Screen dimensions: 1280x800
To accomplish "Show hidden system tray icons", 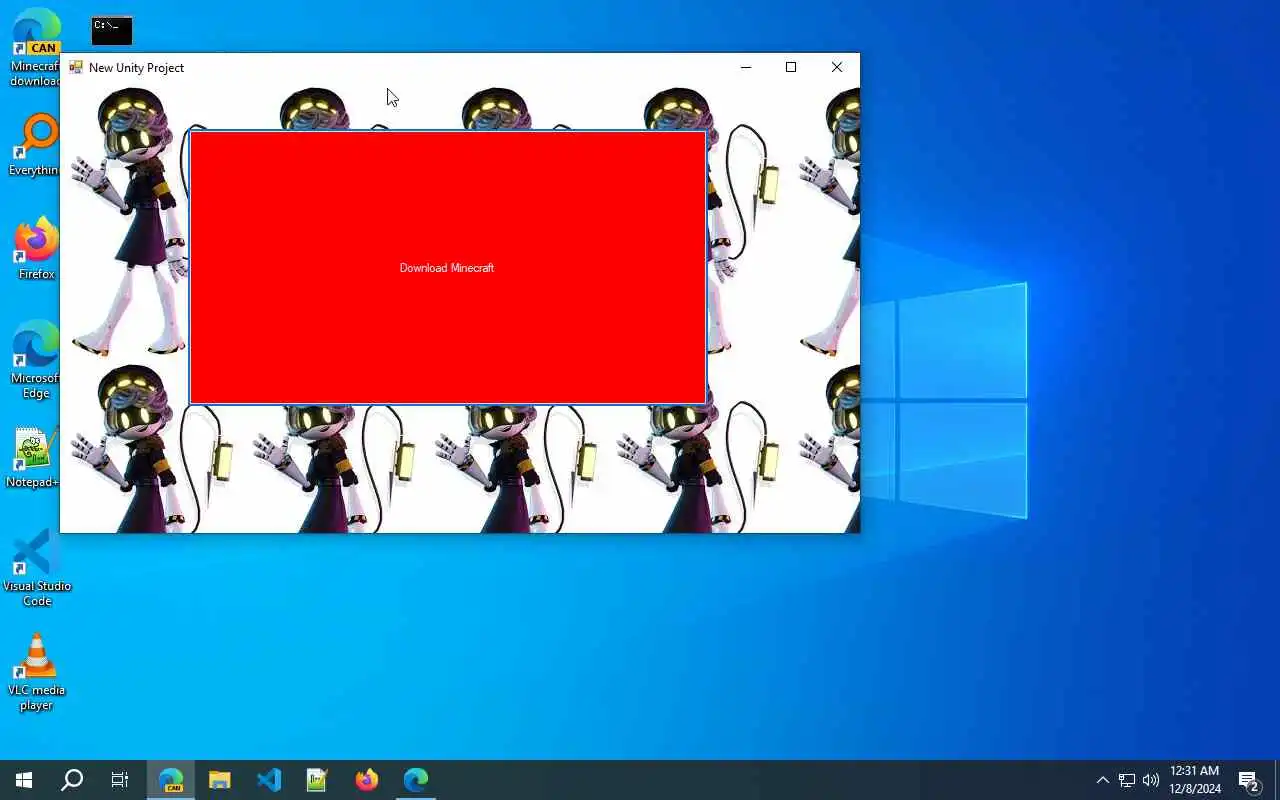I will pyautogui.click(x=1102, y=780).
